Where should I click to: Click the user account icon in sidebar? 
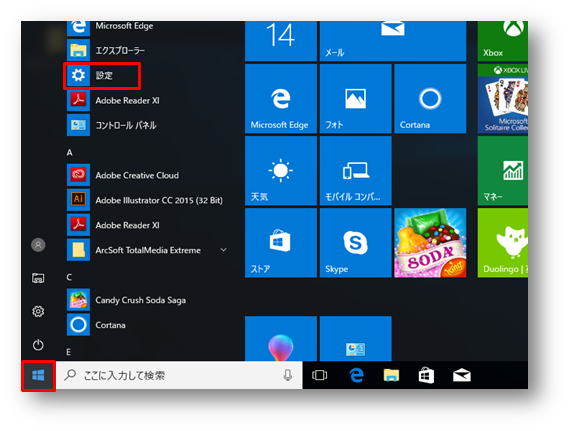38,245
